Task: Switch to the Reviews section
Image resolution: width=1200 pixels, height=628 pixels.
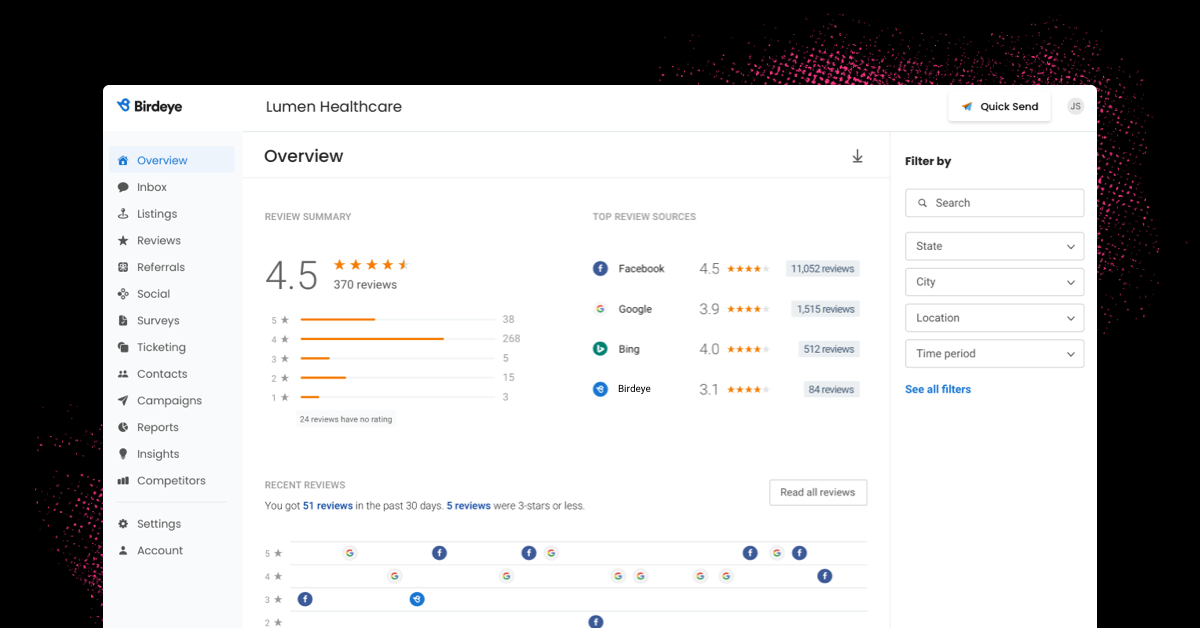Action: (158, 240)
